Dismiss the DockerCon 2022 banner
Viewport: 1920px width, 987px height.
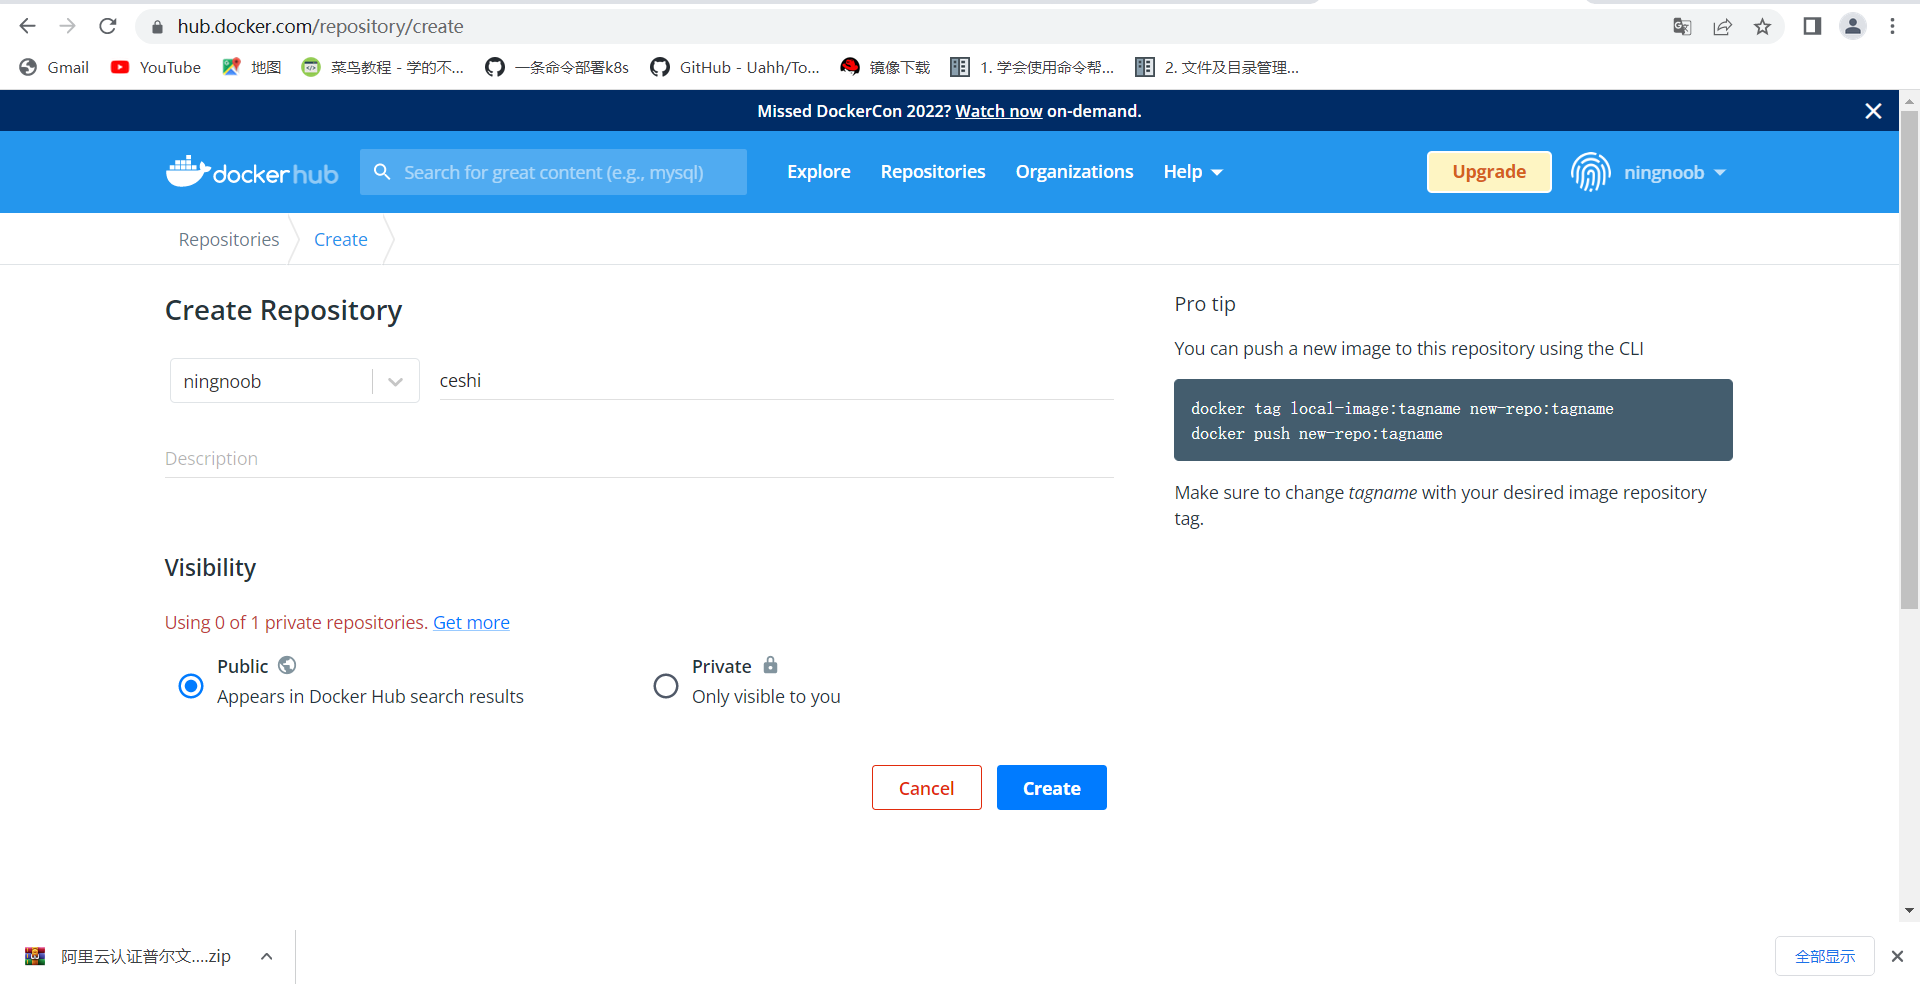point(1874,111)
